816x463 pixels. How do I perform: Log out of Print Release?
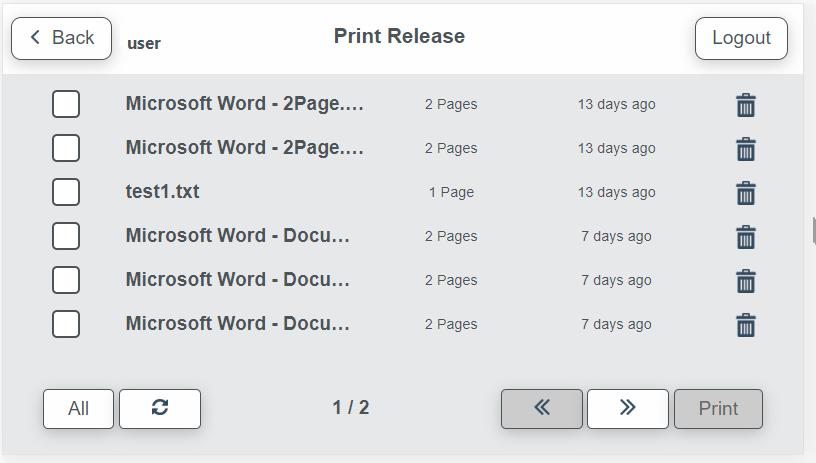pos(741,38)
